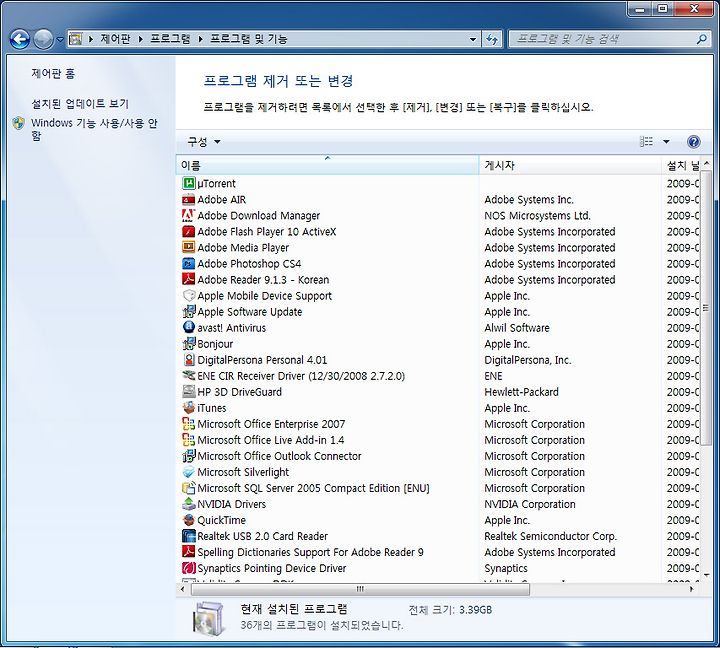Click the Synaptics publisher cell
The width and height of the screenshot is (720, 648).
click(x=506, y=569)
